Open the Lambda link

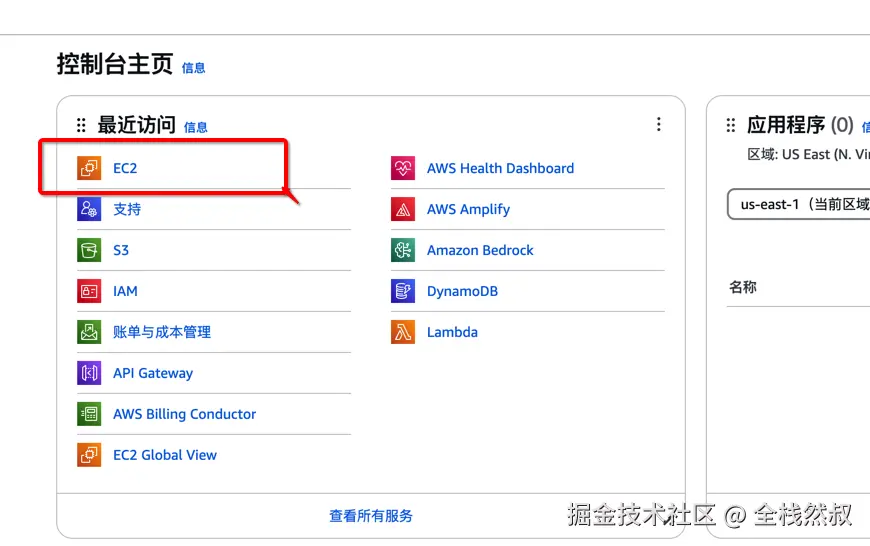[x=452, y=332]
